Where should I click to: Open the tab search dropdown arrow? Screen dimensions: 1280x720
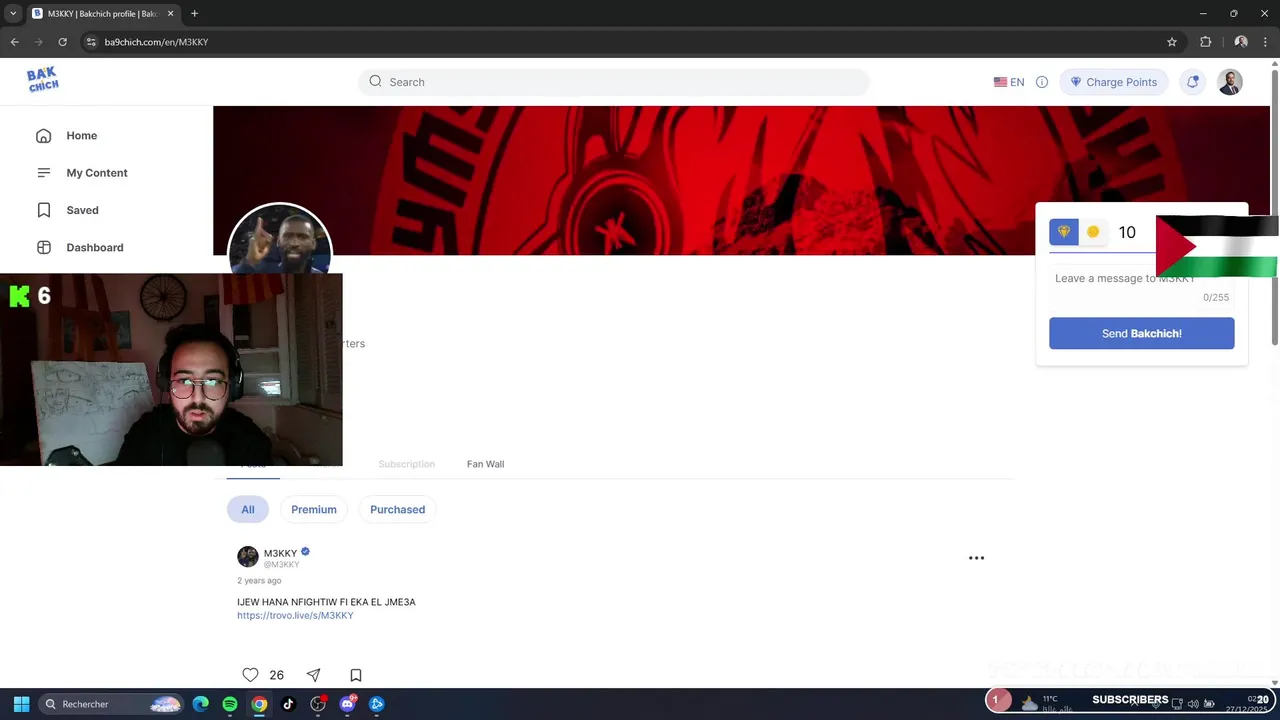(13, 14)
